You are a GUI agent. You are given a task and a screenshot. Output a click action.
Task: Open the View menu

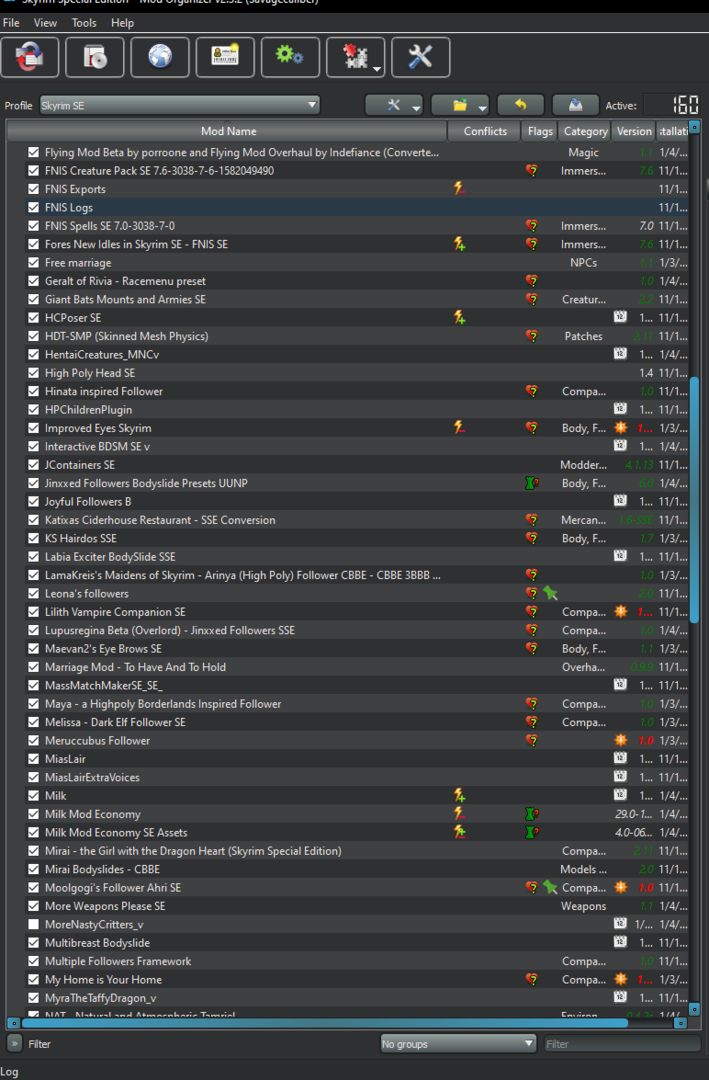(x=45, y=23)
